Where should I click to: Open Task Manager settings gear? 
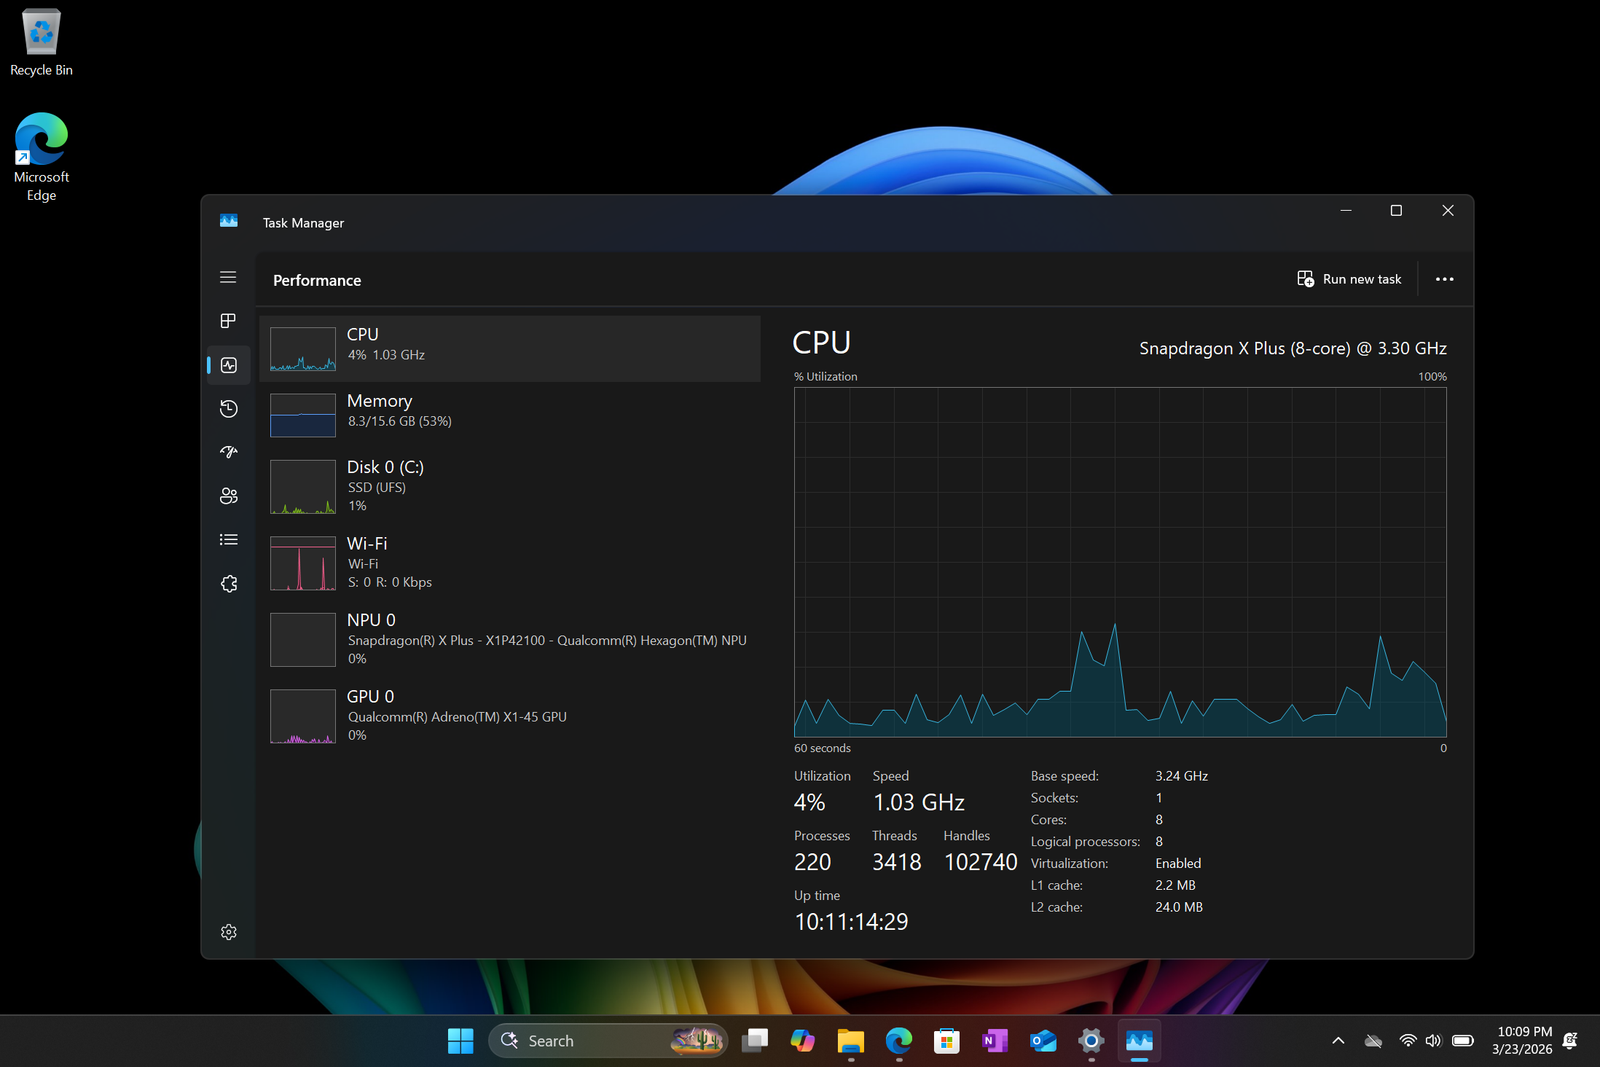click(x=228, y=932)
